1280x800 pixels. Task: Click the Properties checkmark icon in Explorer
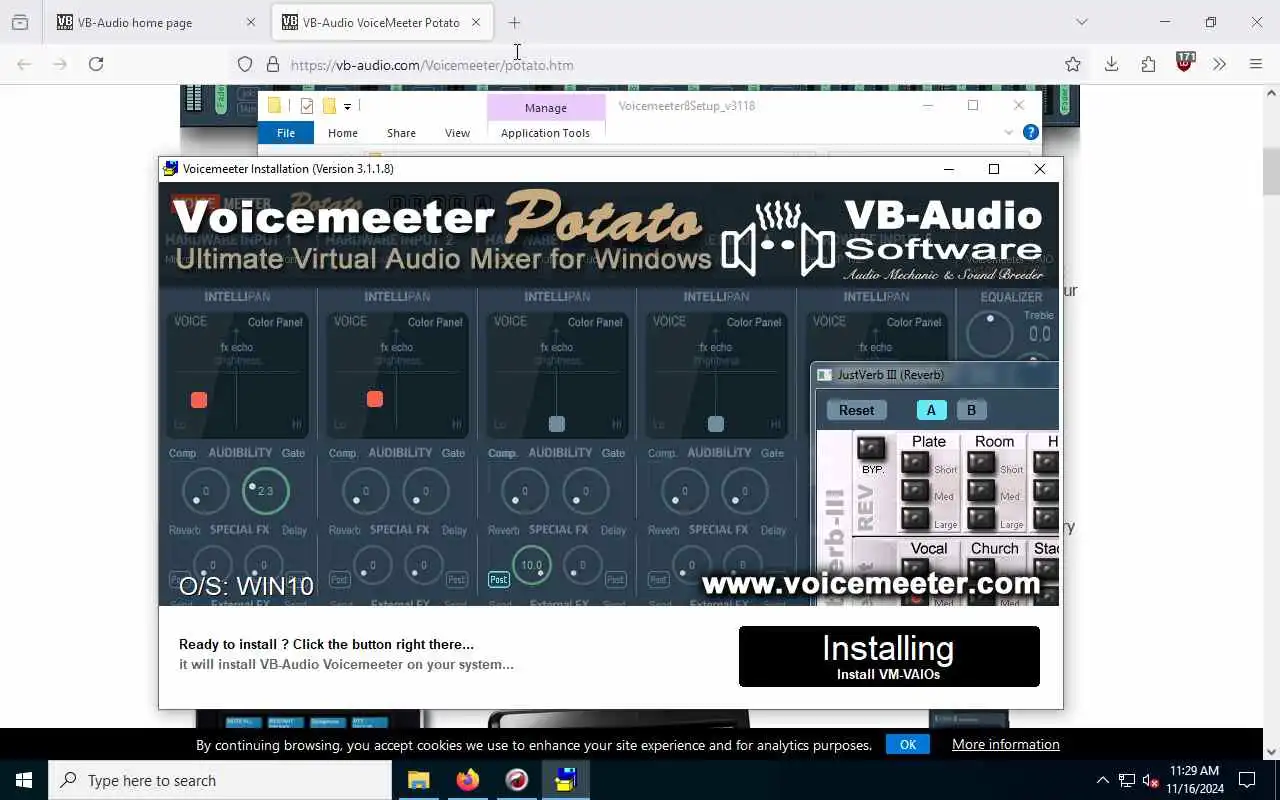pos(307,106)
